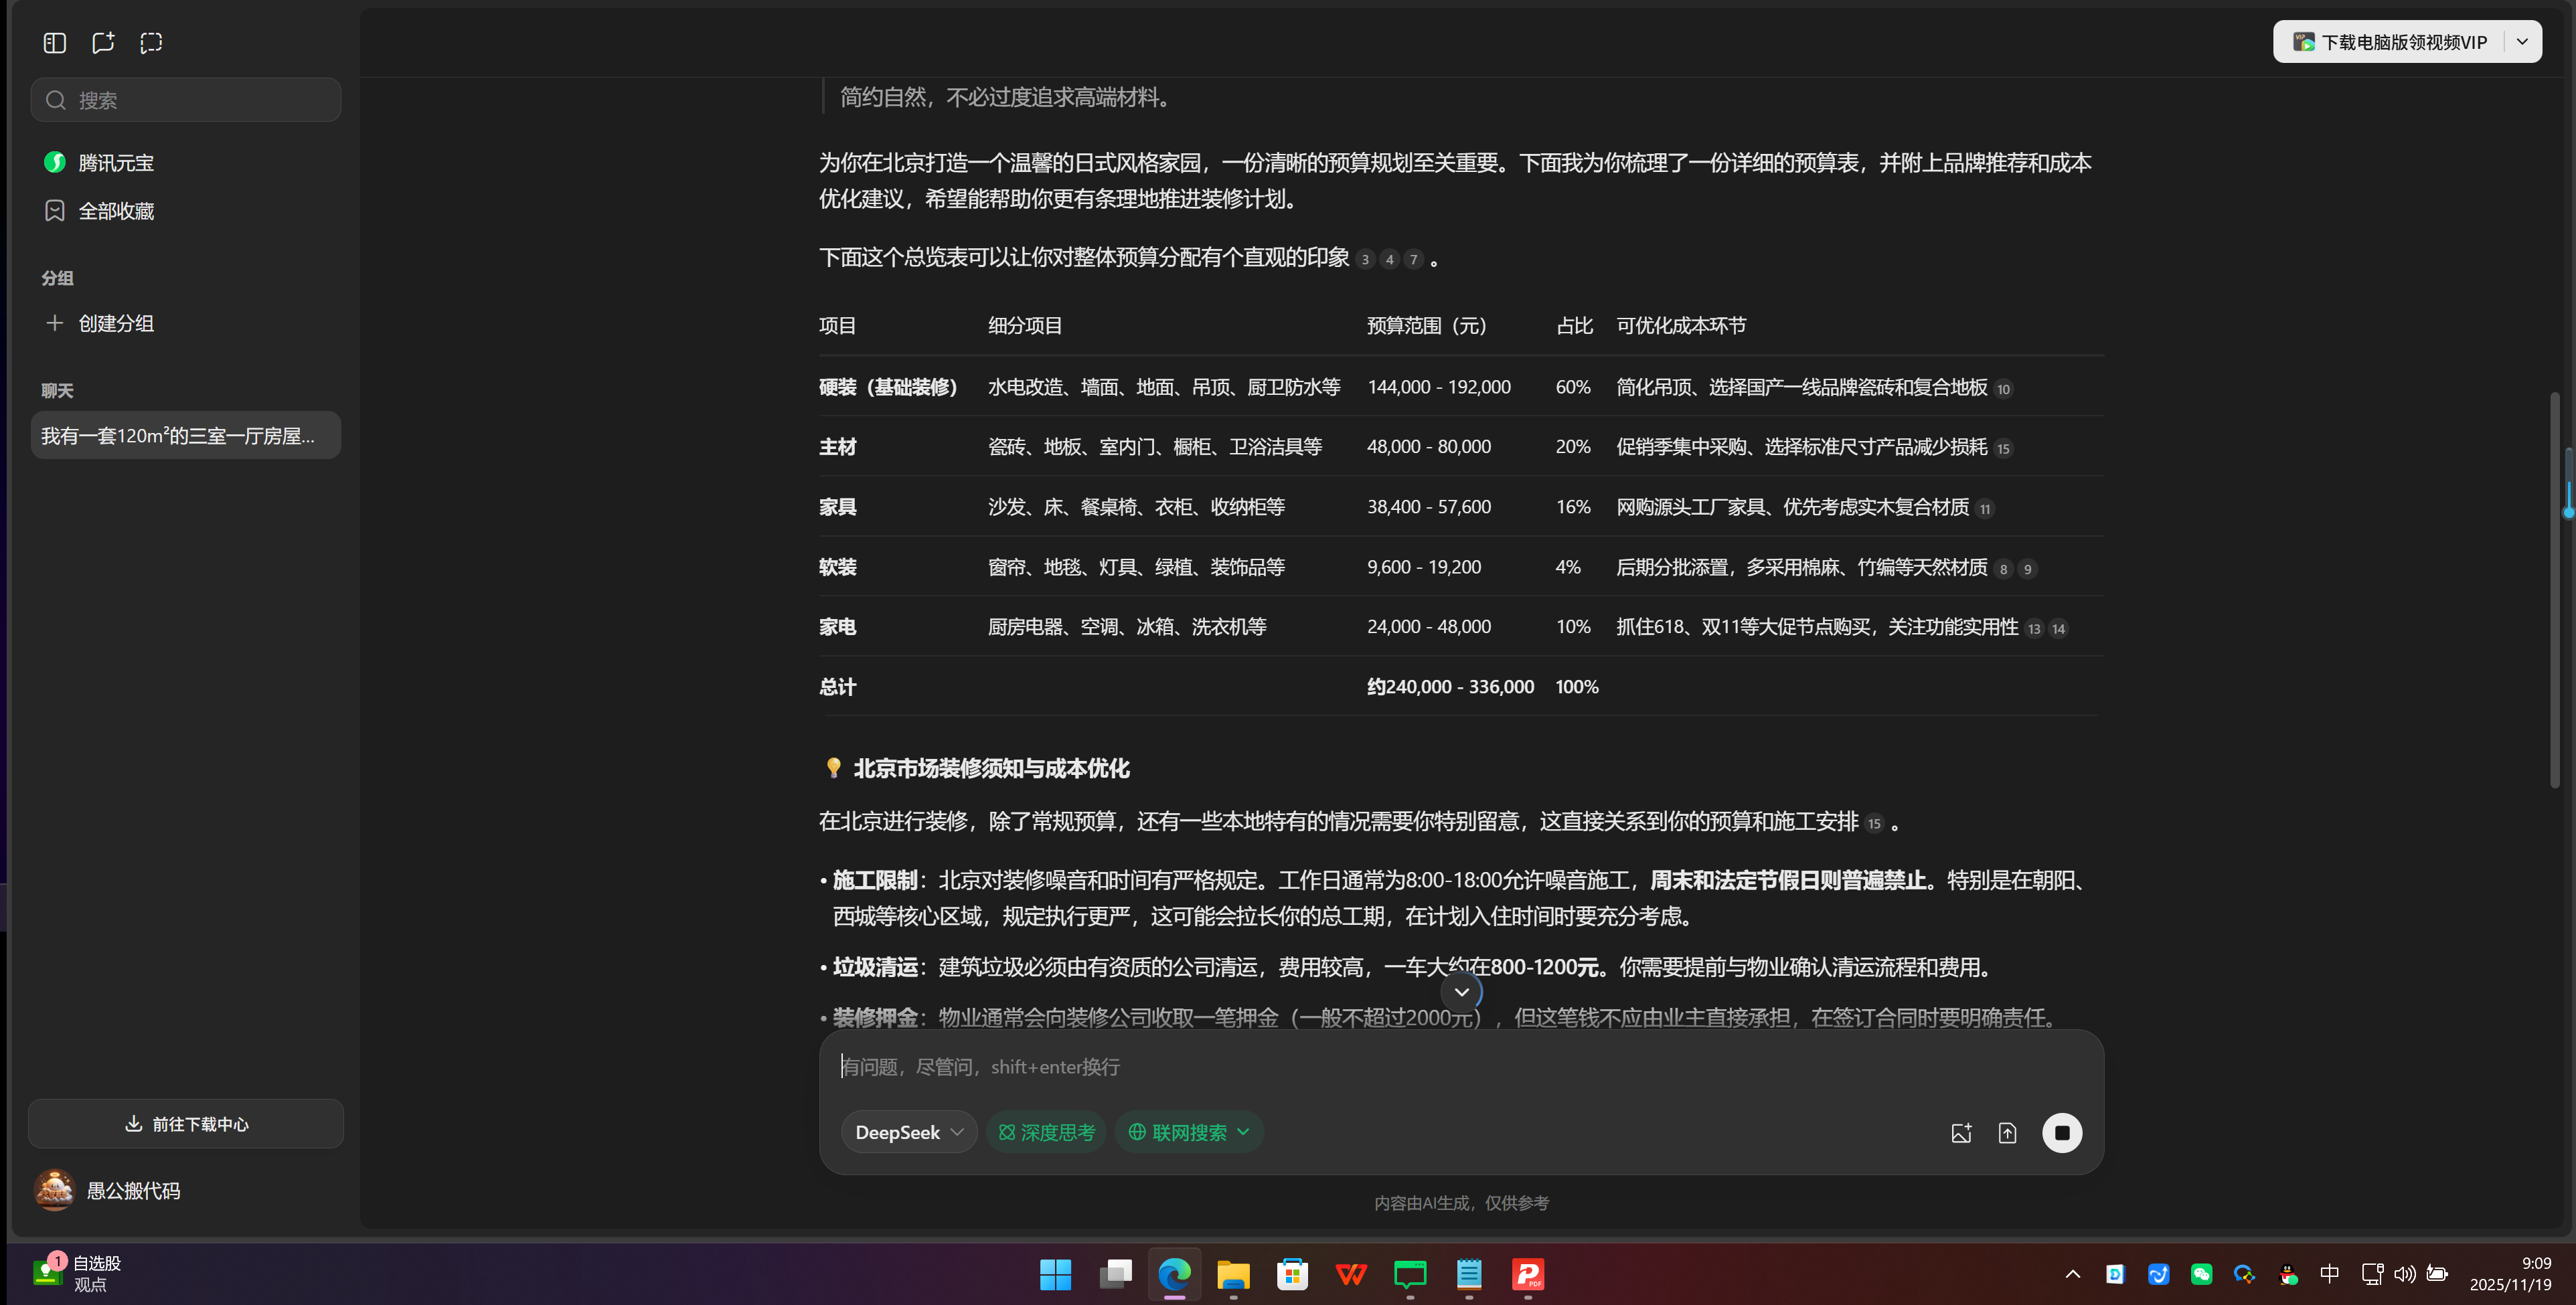2576x1305 pixels.
Task: Click the 前往下载中心 button
Action: point(185,1123)
